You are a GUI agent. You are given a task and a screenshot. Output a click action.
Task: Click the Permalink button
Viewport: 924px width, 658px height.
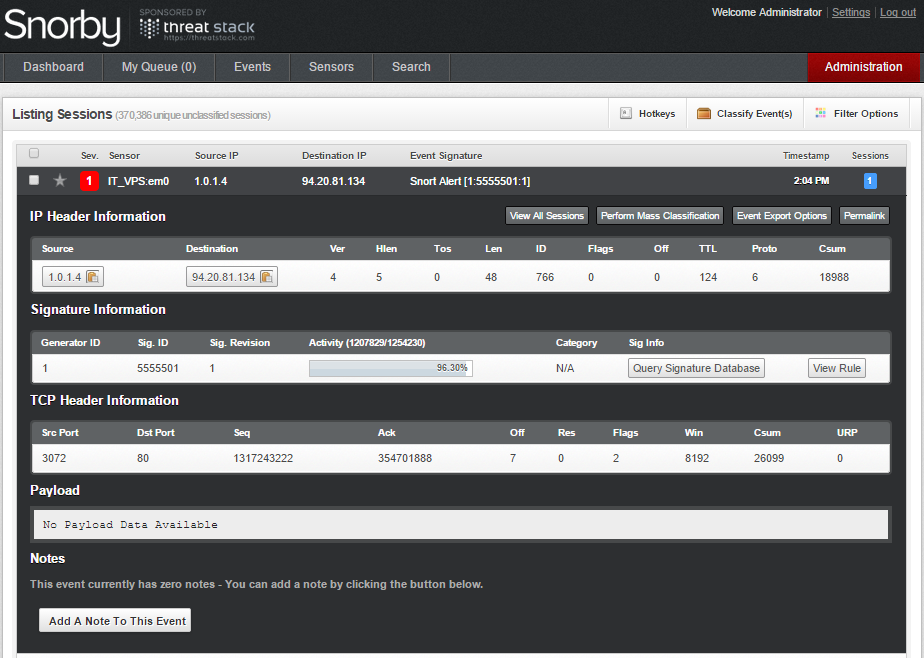(x=864, y=216)
